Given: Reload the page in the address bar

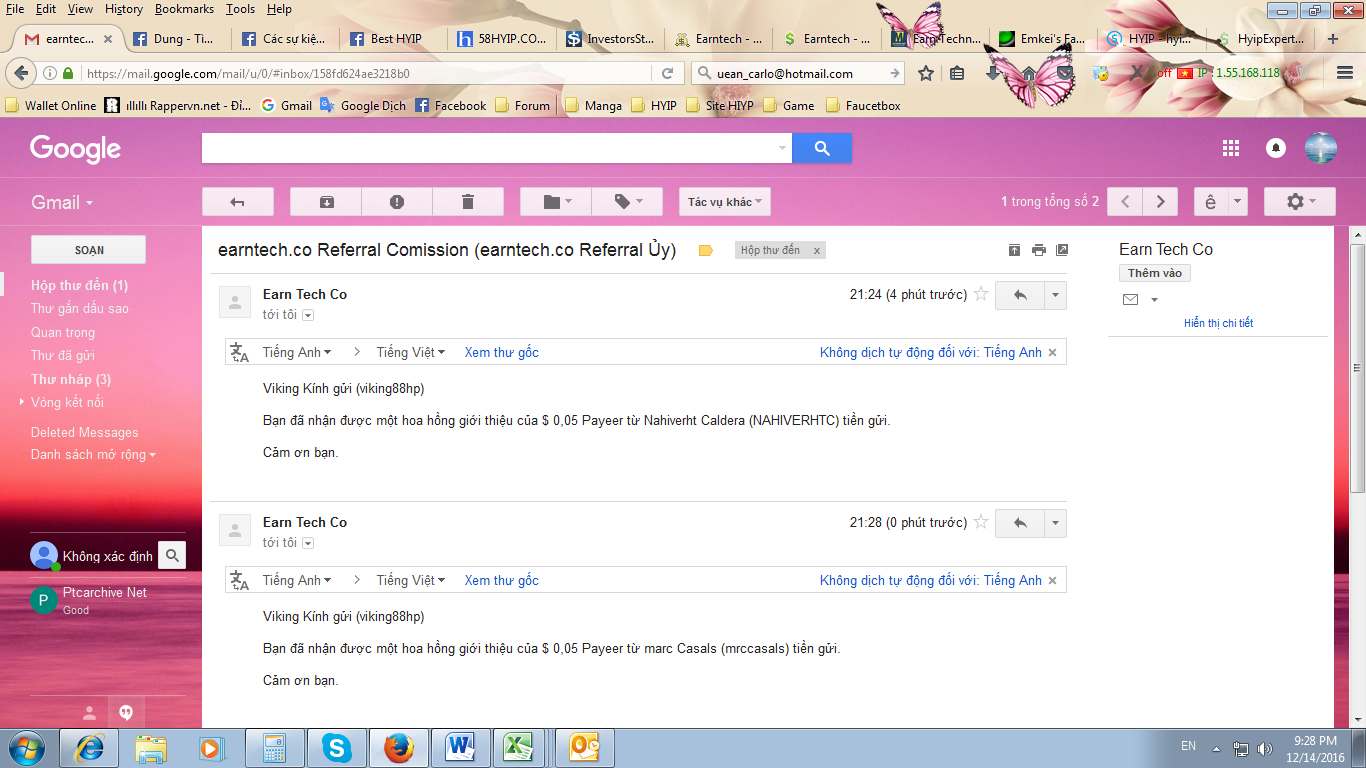Looking at the screenshot, I should click(x=667, y=73).
